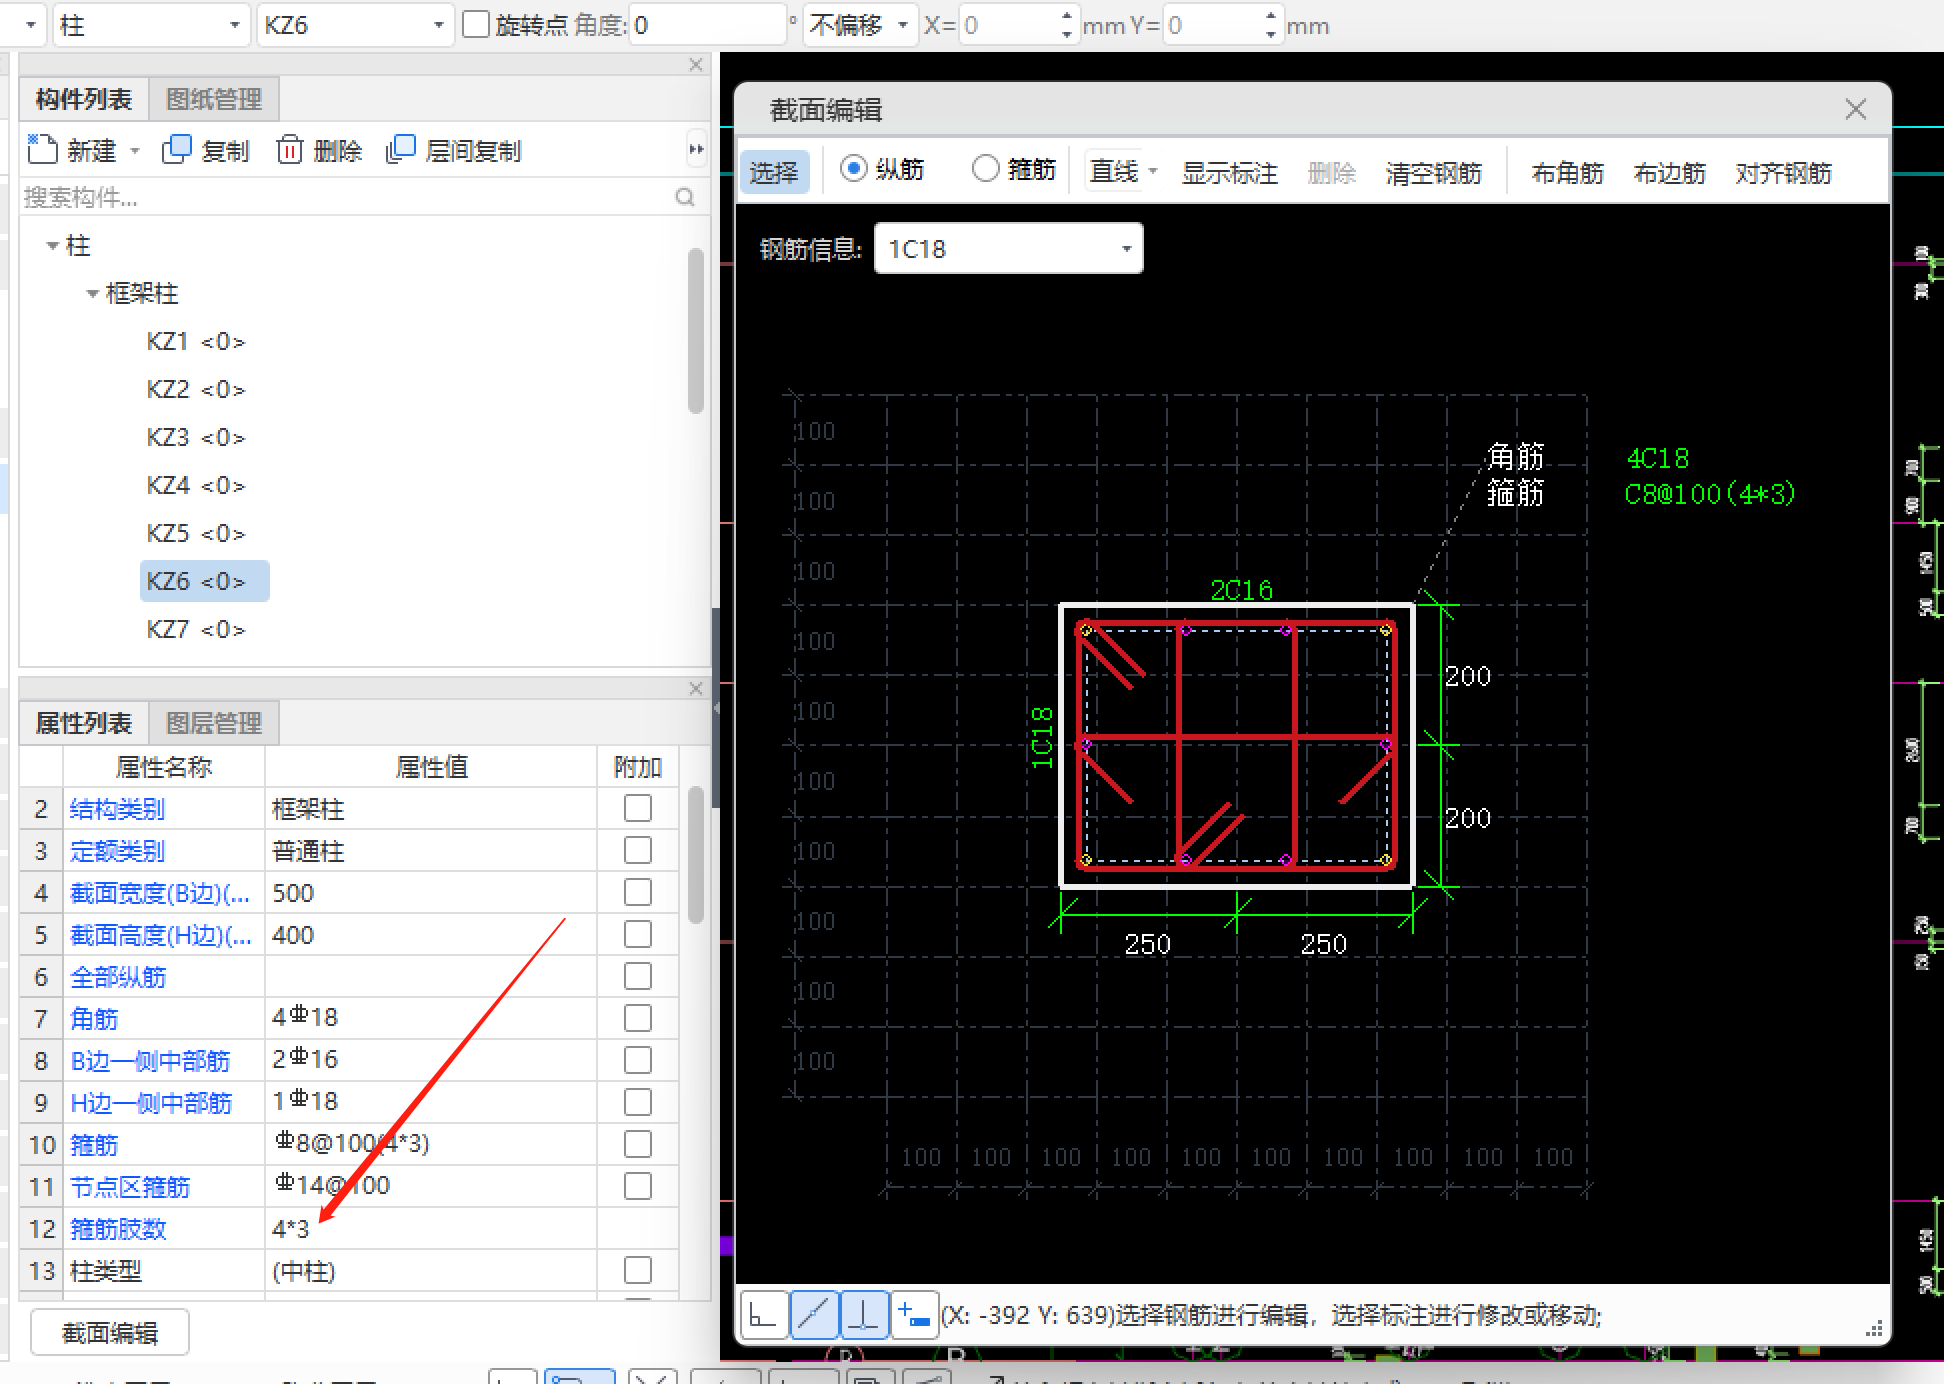Click the 层间复制 icon

click(x=400, y=150)
